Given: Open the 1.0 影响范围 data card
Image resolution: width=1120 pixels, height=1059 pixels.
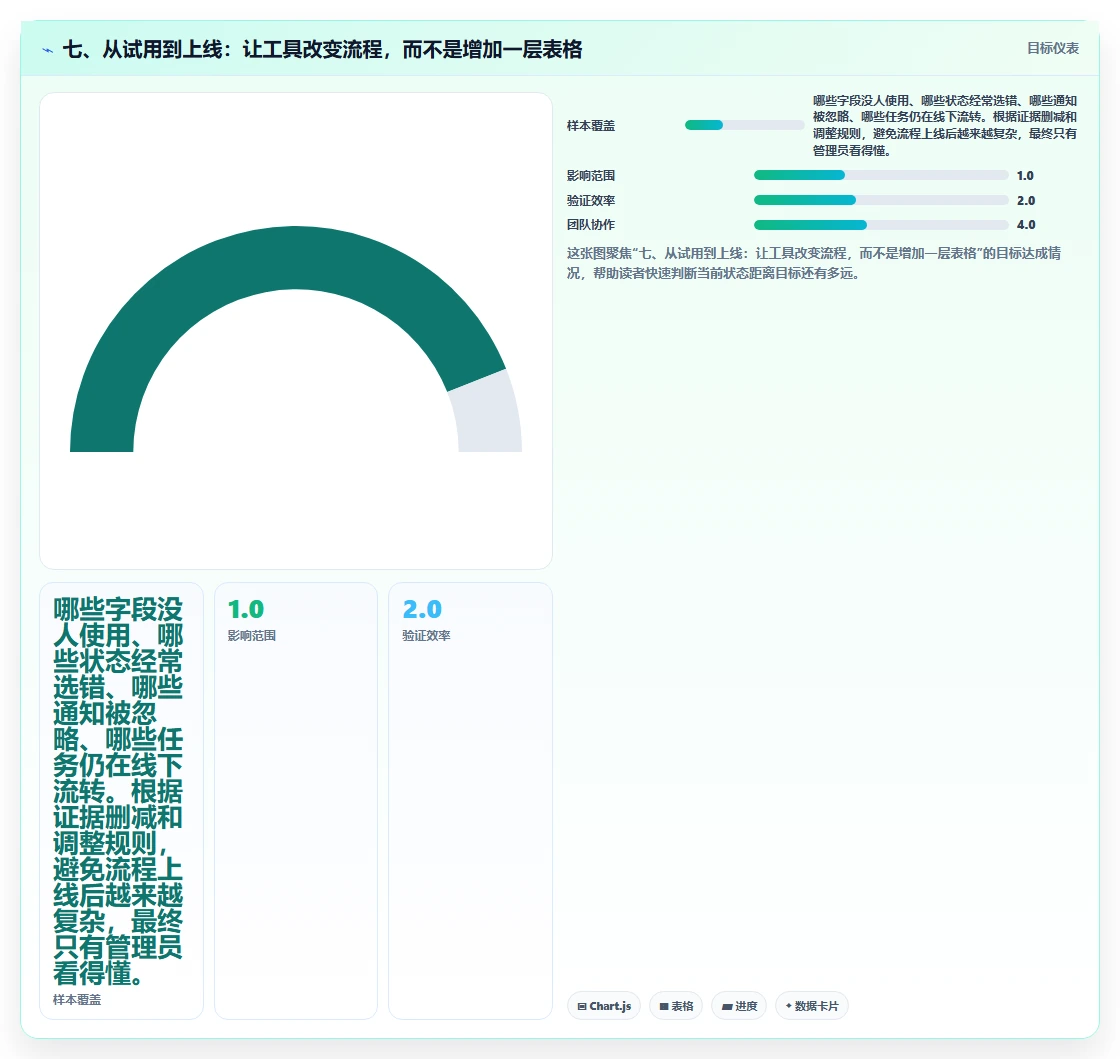Looking at the screenshot, I should pos(296,800).
